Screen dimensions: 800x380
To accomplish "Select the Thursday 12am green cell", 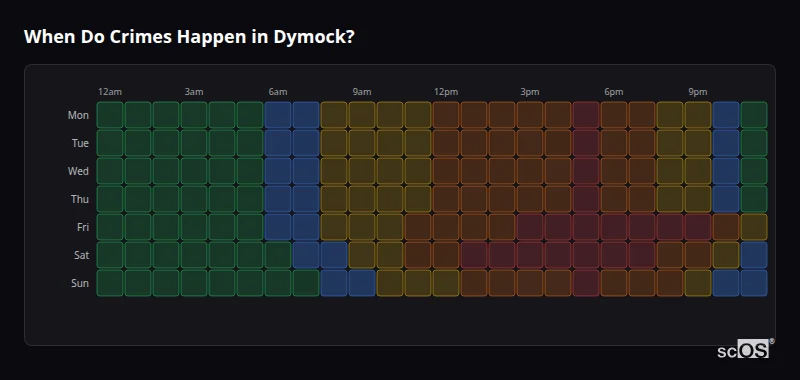I will click(110, 199).
